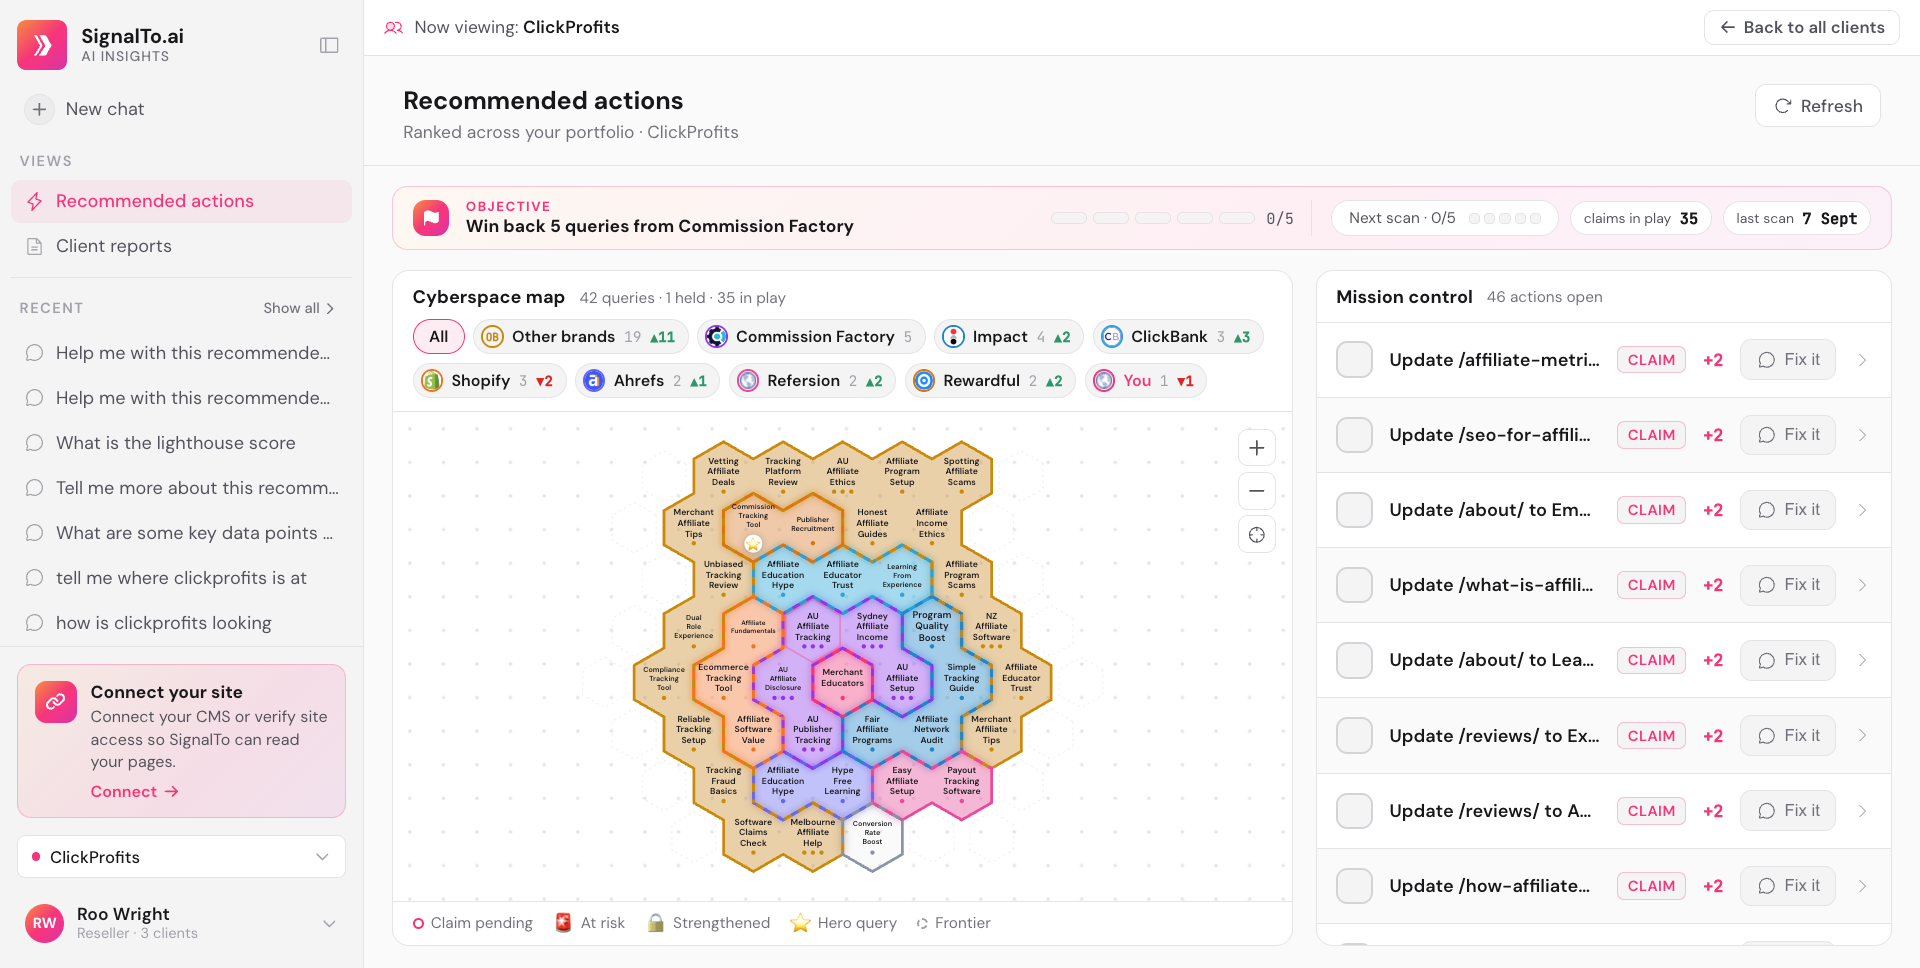Check the Update /reviews/ to Ex... checkbox

pos(1355,736)
